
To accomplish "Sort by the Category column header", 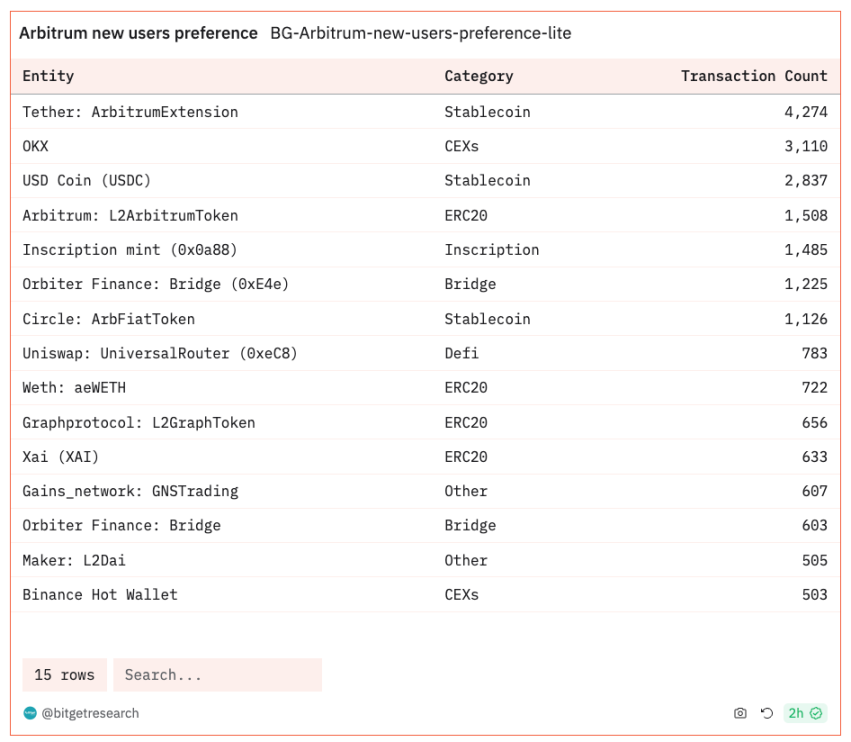I will [479, 76].
